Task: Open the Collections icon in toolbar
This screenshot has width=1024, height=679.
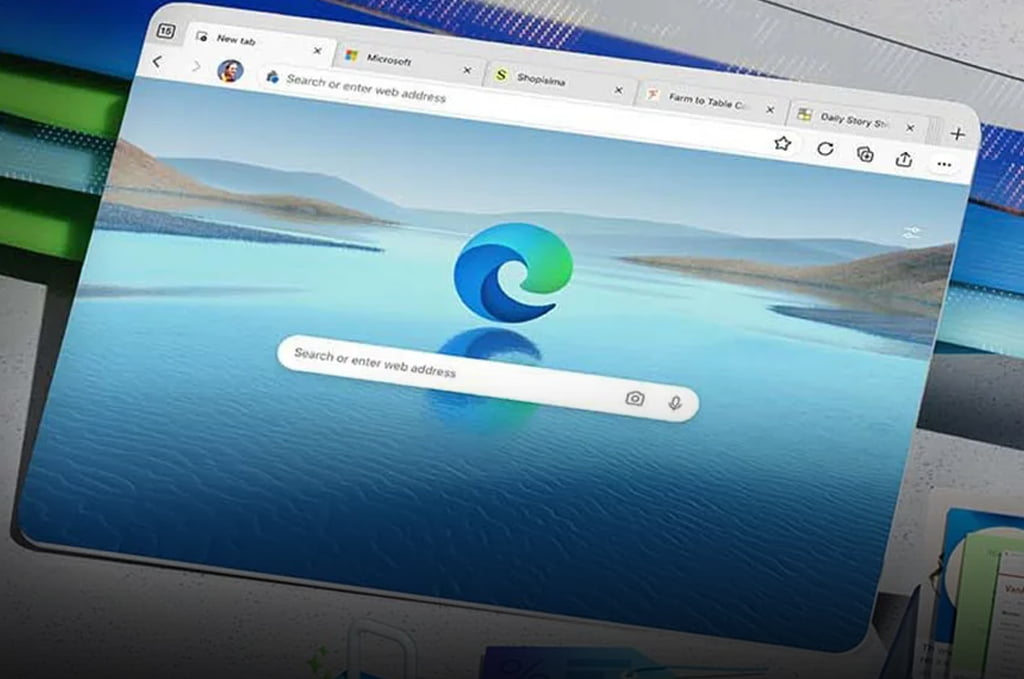Action: pyautogui.click(x=865, y=154)
